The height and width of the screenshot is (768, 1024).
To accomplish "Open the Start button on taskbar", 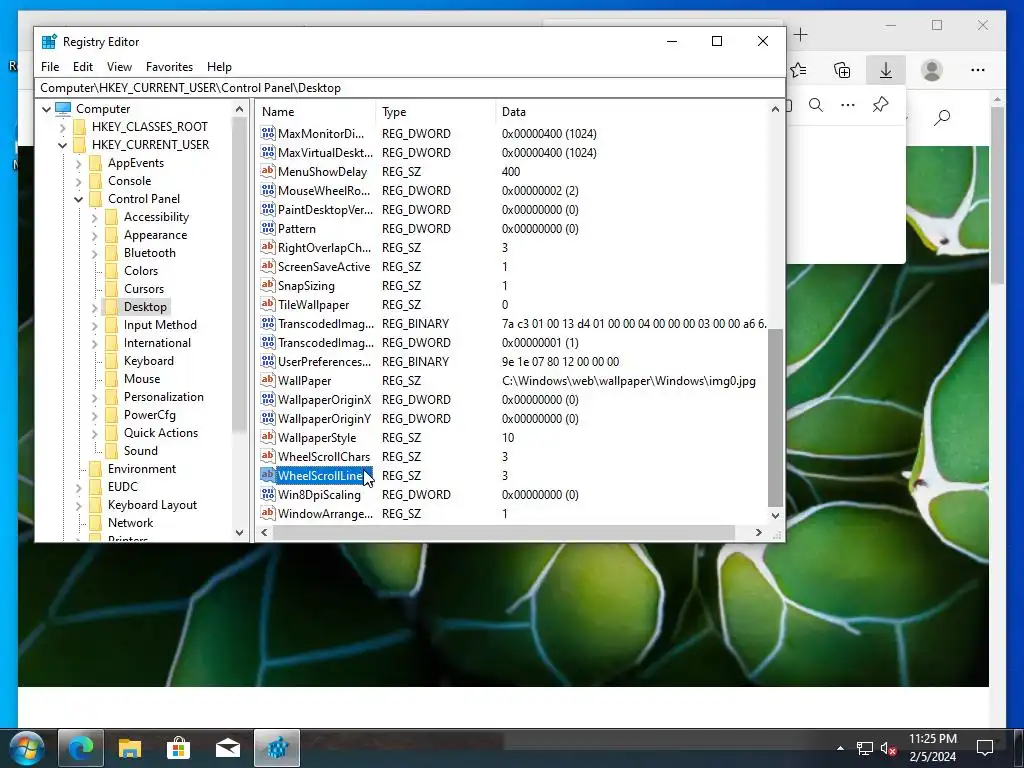I will 27,748.
